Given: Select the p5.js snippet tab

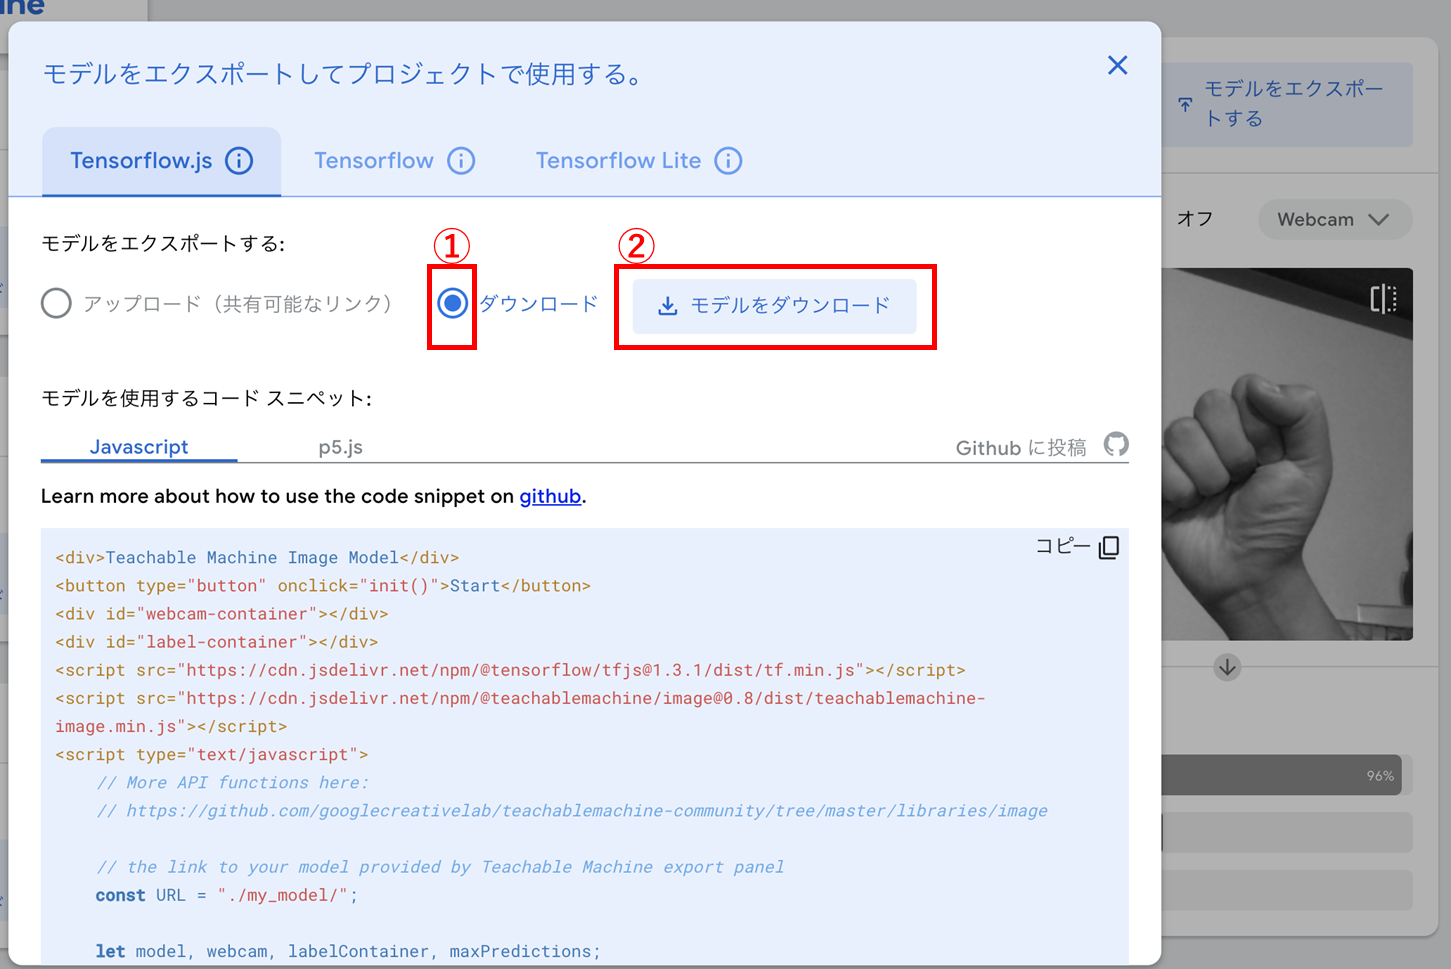Looking at the screenshot, I should pyautogui.click(x=340, y=447).
